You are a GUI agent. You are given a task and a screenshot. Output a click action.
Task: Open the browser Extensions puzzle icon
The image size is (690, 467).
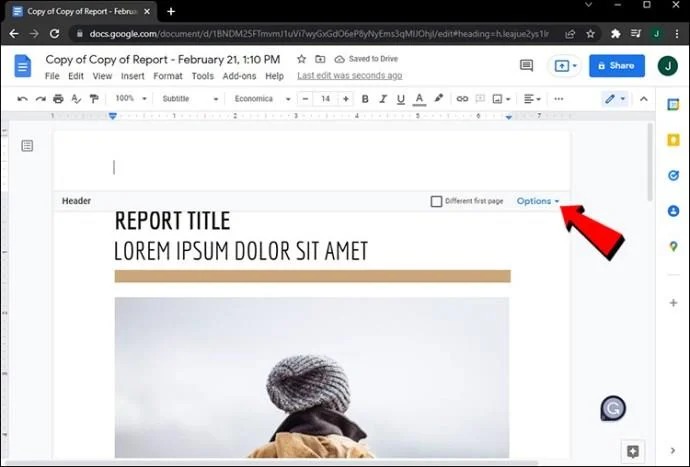tap(615, 34)
